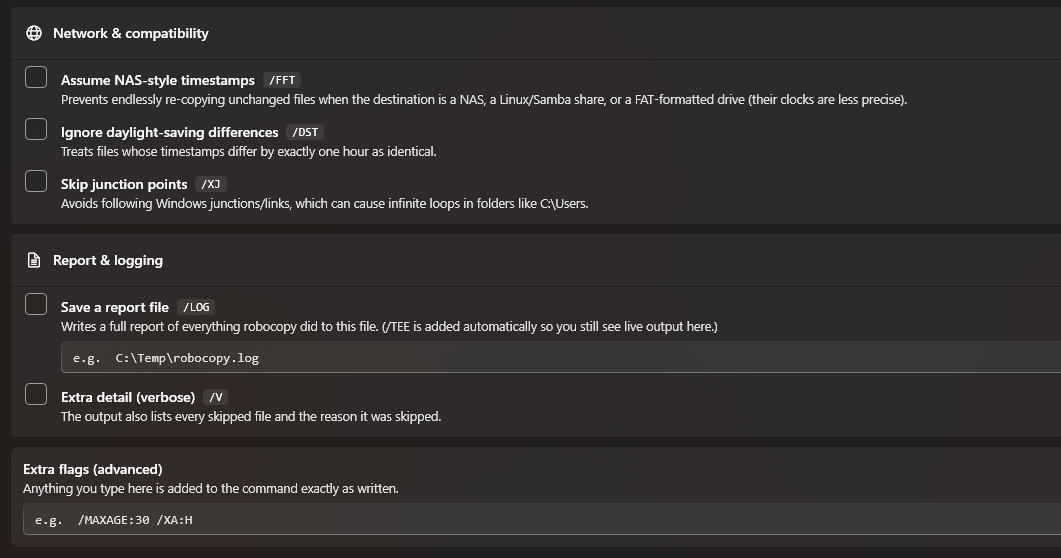
Task: Click the Extra flags (advanced) heading text
Action: 93,469
